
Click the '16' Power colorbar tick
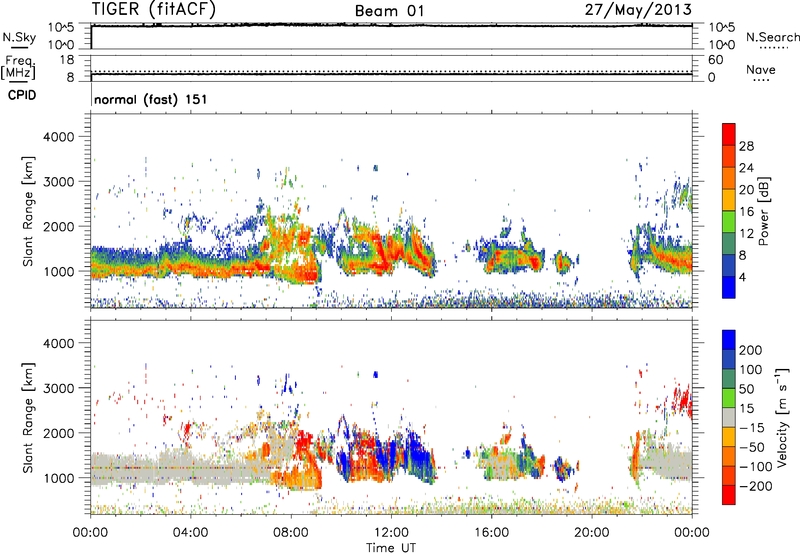pos(746,212)
